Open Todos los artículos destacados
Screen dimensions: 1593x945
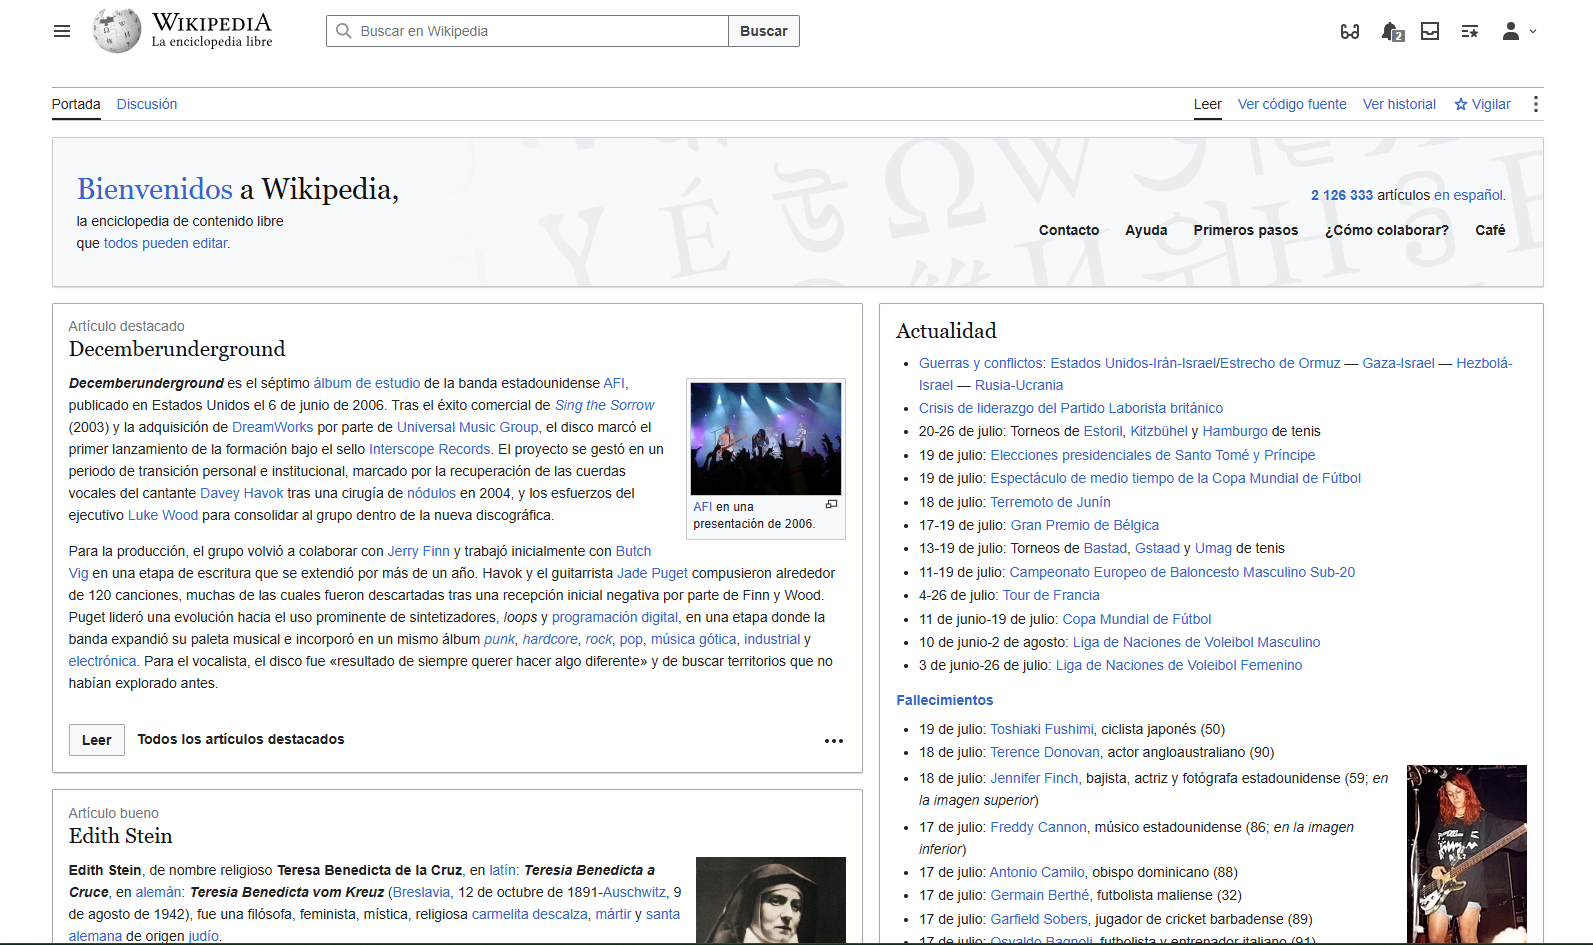pos(241,739)
